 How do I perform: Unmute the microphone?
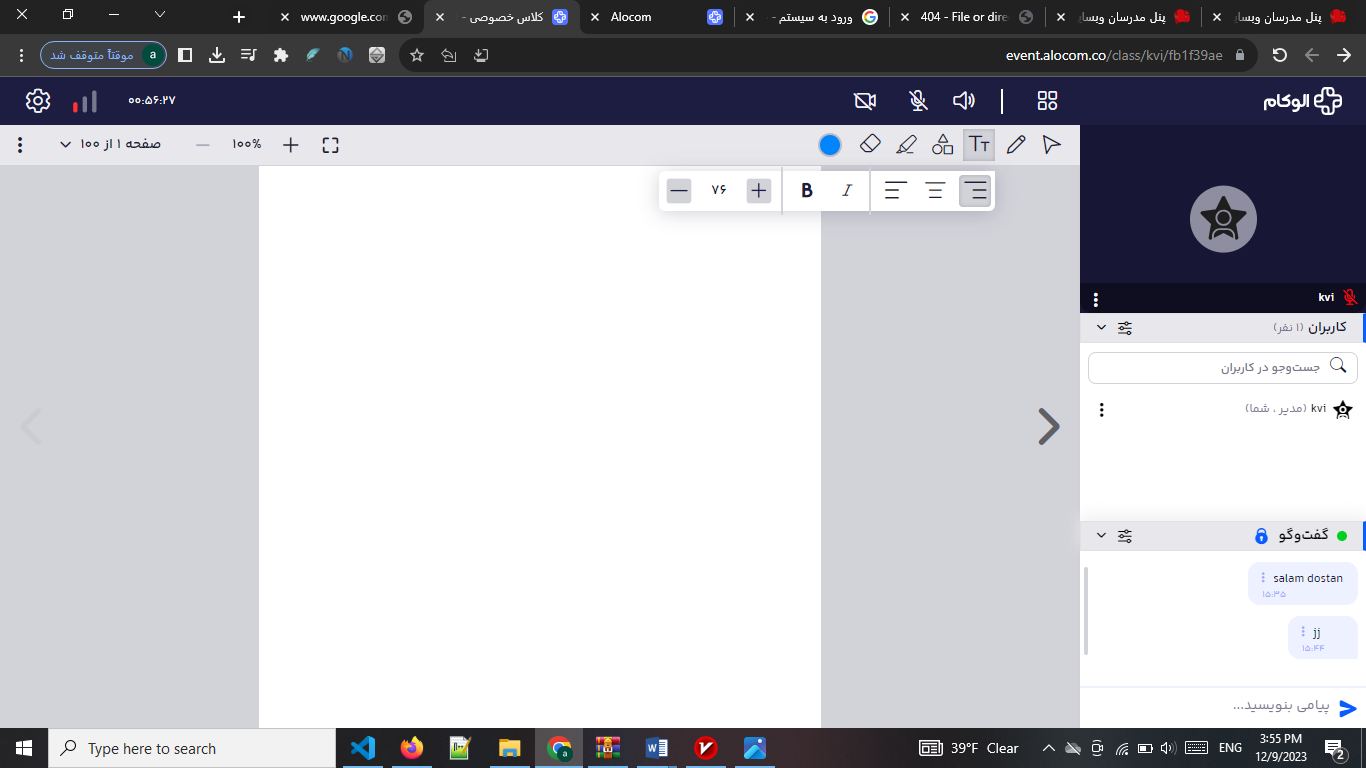click(x=918, y=101)
